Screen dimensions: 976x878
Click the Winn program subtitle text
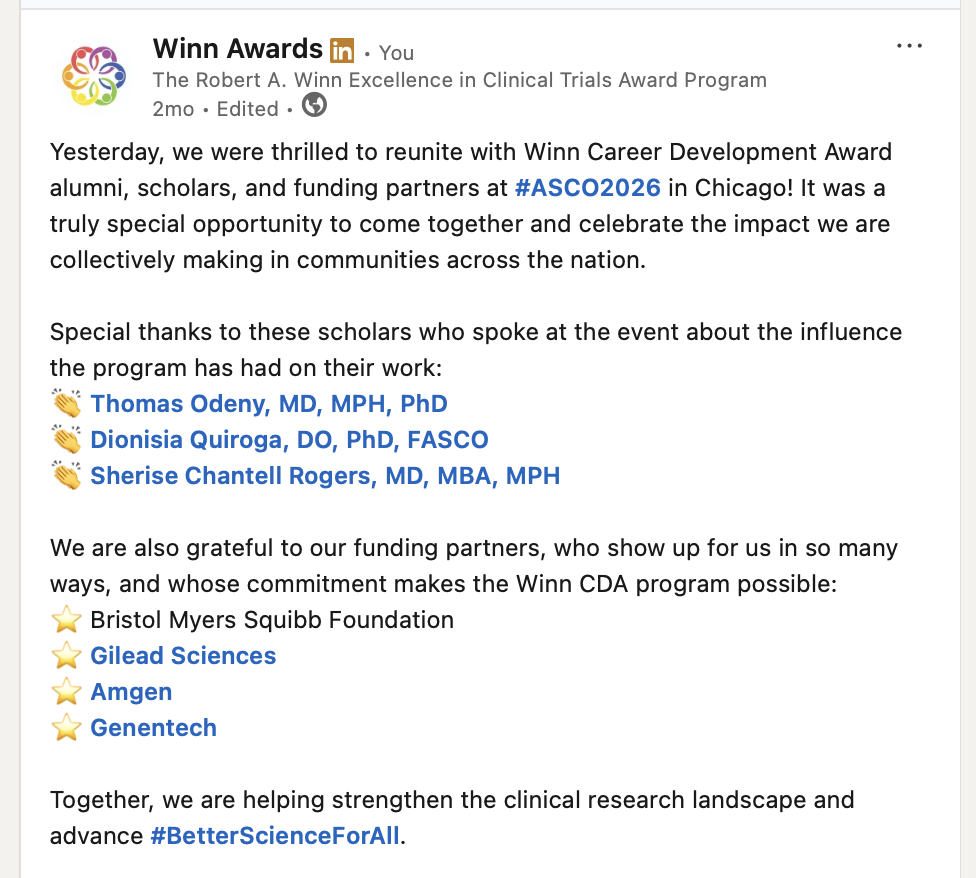coord(459,80)
